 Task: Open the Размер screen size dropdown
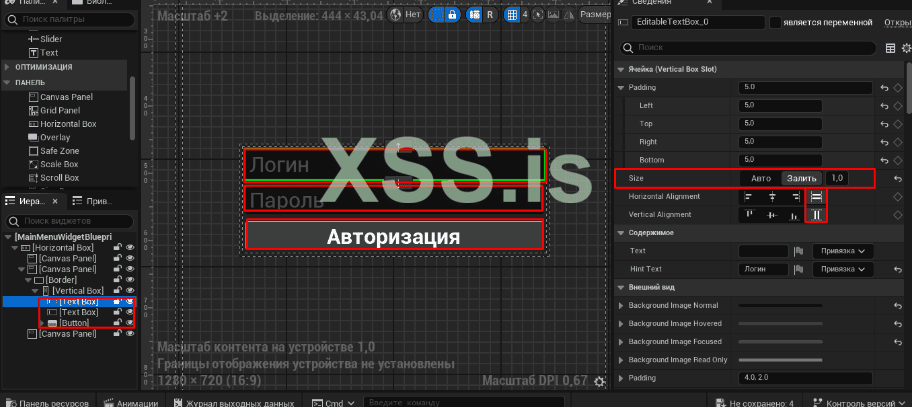[x=594, y=15]
